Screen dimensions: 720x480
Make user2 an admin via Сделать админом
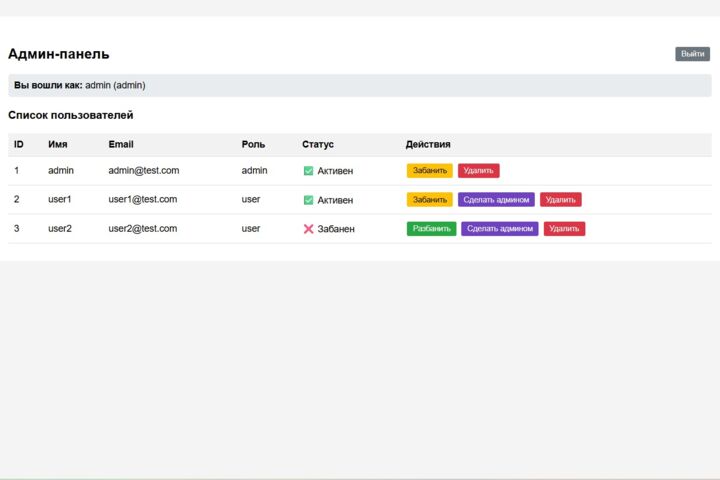click(500, 229)
